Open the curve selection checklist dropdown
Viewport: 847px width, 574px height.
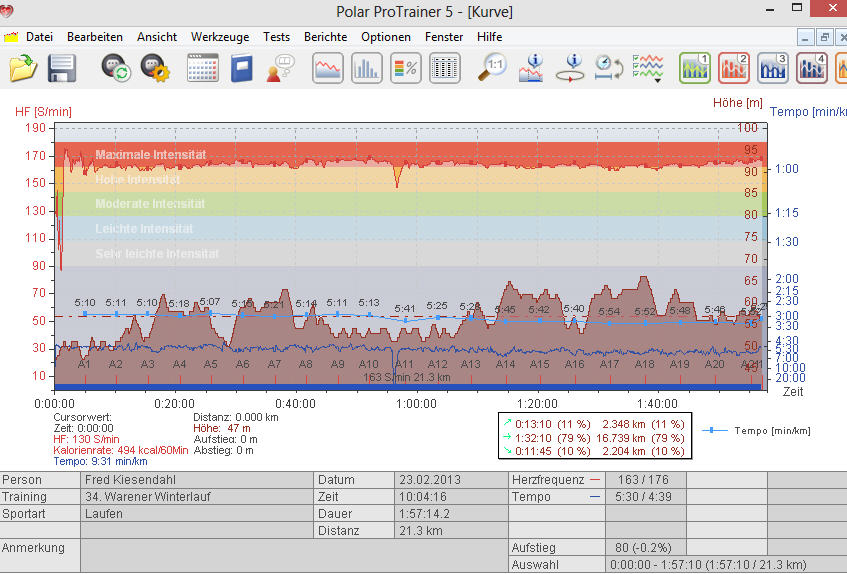648,68
